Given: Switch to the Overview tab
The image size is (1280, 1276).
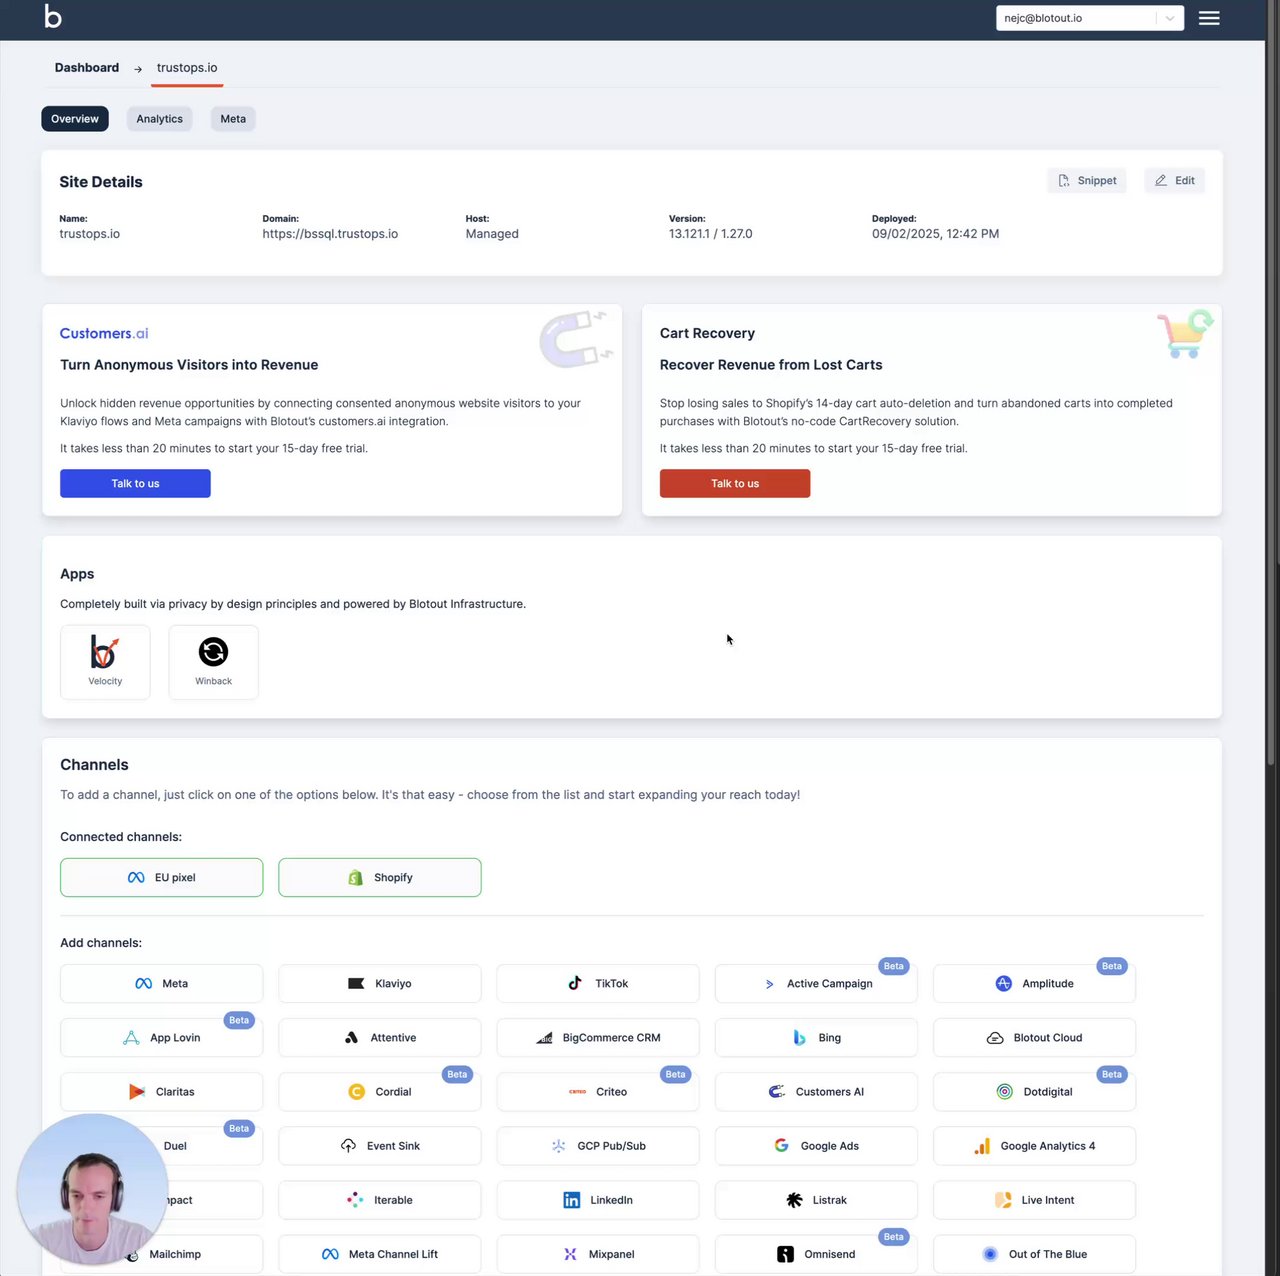Looking at the screenshot, I should pos(75,119).
